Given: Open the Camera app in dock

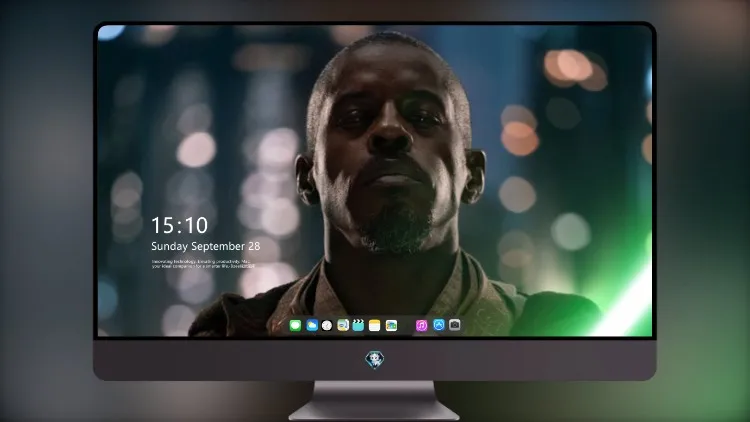Looking at the screenshot, I should pos(455,325).
